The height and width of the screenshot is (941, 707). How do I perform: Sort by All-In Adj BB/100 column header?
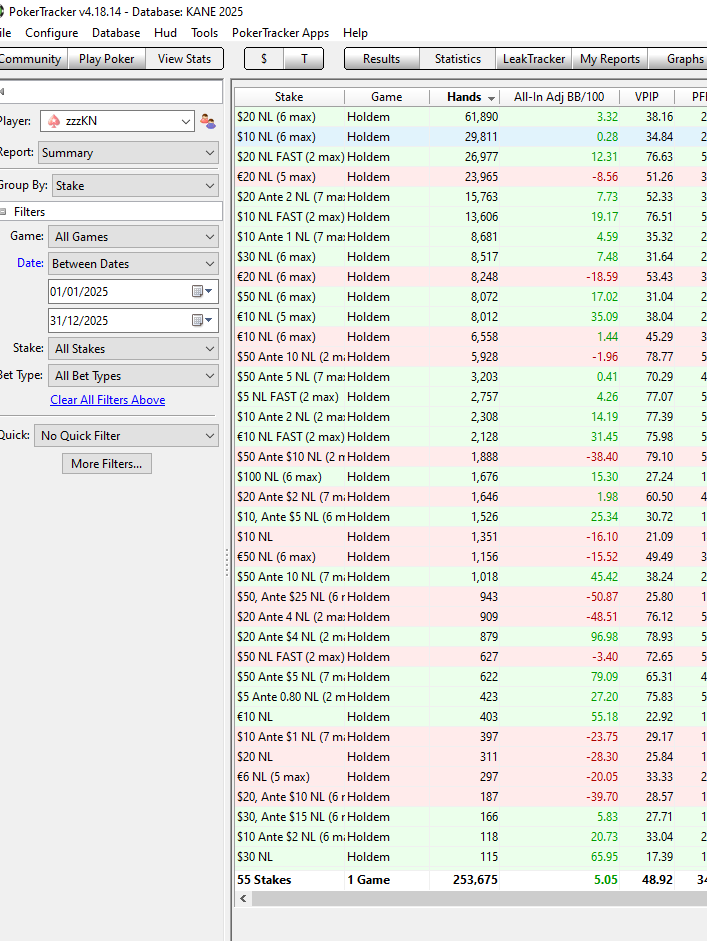pos(559,97)
